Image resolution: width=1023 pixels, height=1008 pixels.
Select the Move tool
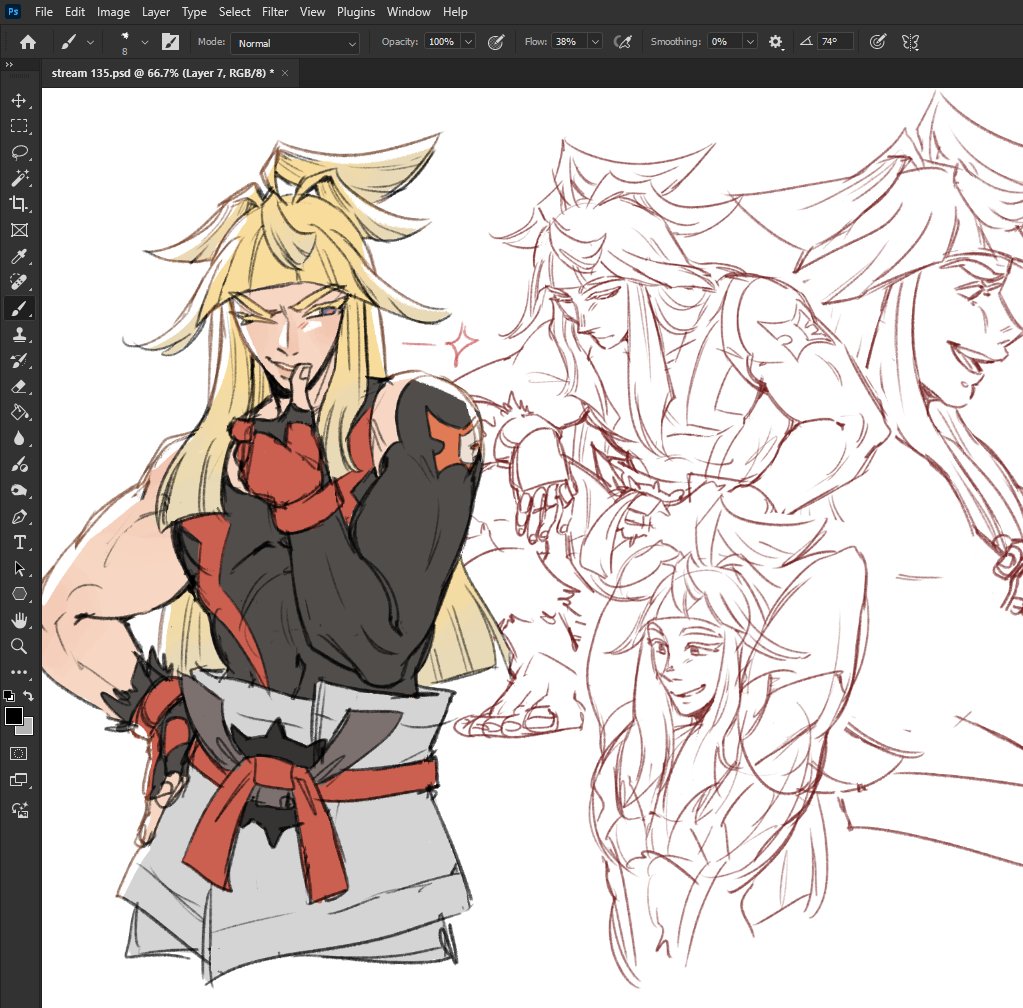pos(19,100)
